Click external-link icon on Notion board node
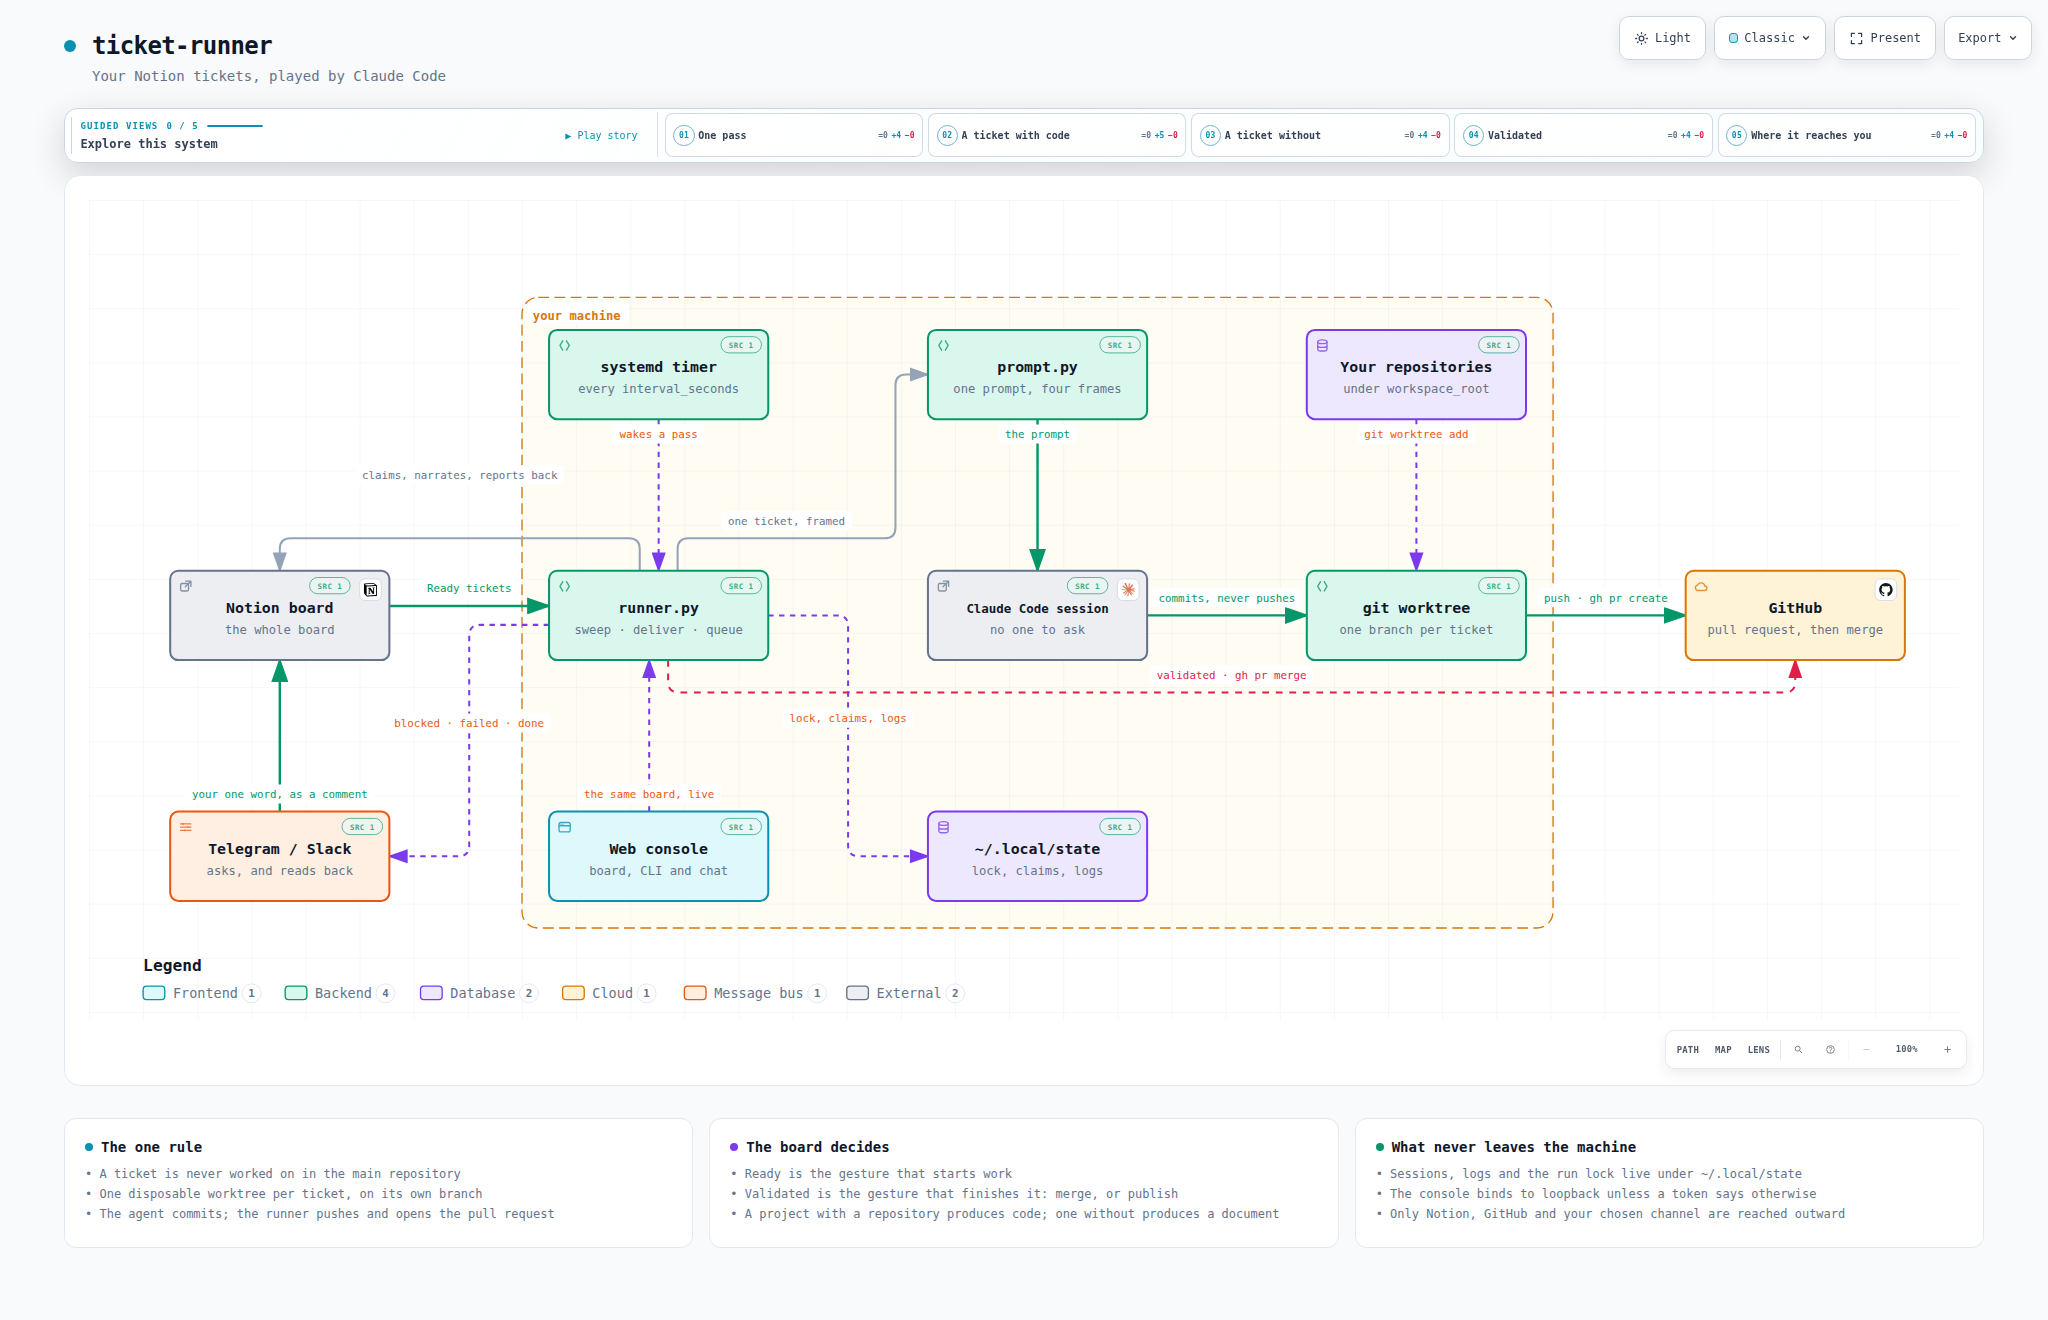Viewport: 2048px width, 1320px height. pyautogui.click(x=186, y=586)
